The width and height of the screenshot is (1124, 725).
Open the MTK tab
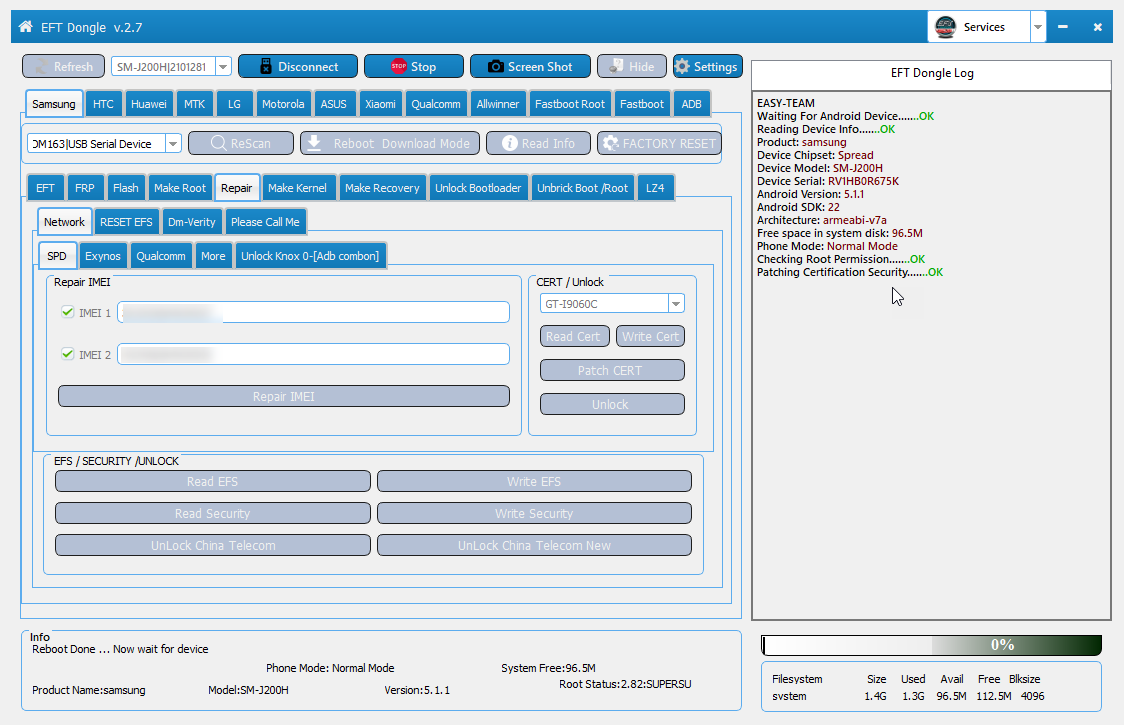[x=194, y=104]
